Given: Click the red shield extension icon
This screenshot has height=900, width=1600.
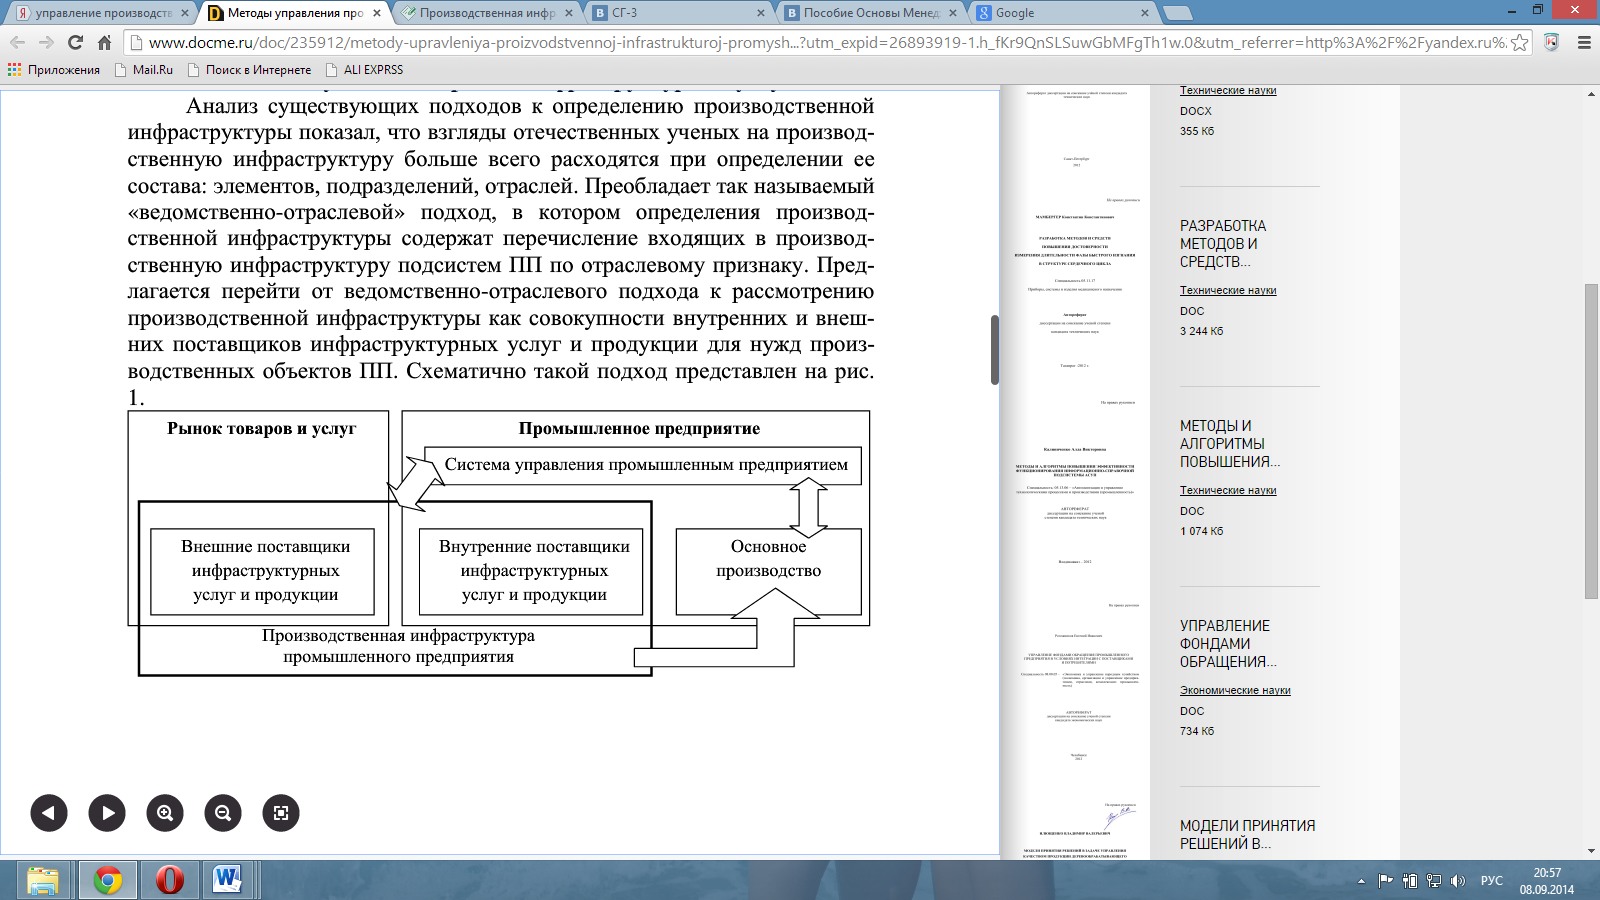Looking at the screenshot, I should tap(1552, 42).
